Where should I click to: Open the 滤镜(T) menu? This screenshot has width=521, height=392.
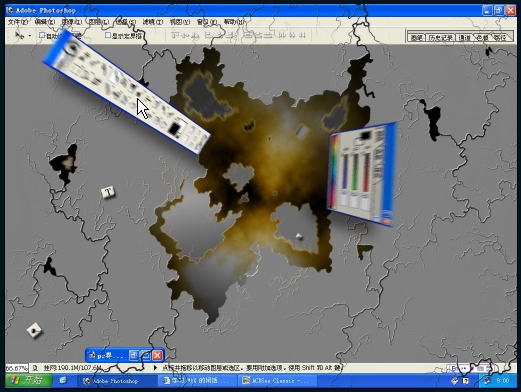click(x=153, y=22)
